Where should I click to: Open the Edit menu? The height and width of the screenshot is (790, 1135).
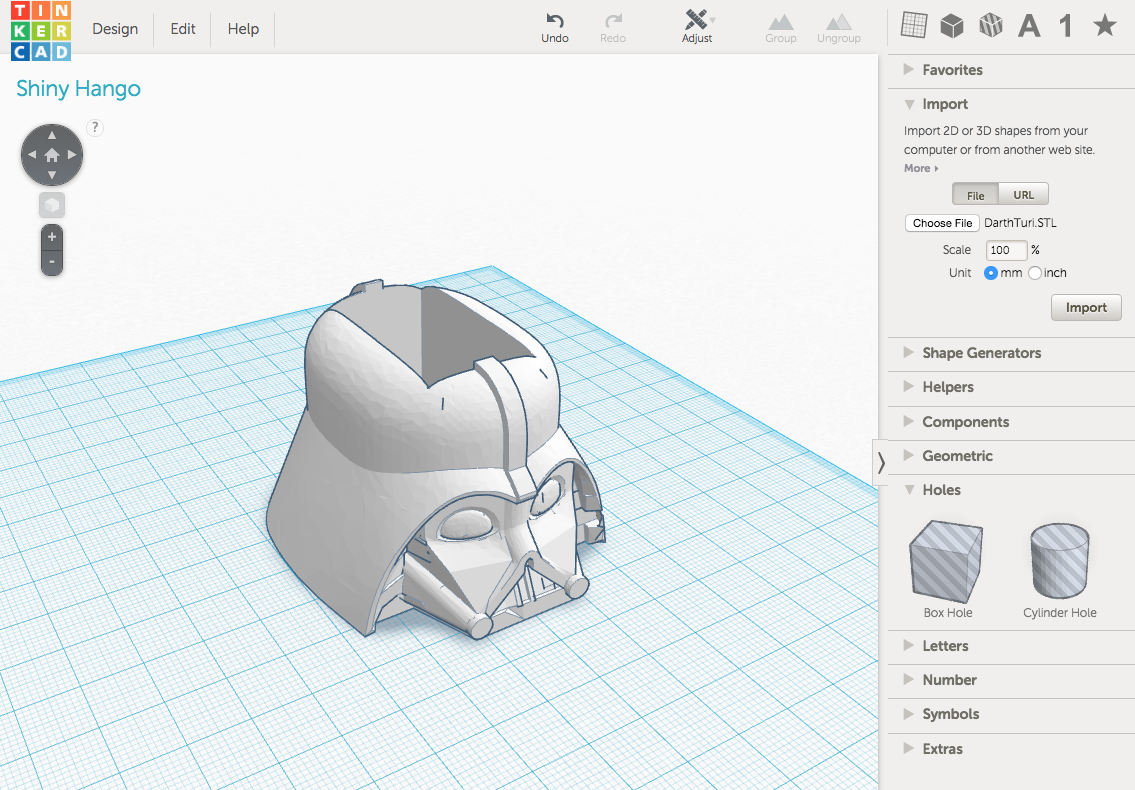click(183, 29)
